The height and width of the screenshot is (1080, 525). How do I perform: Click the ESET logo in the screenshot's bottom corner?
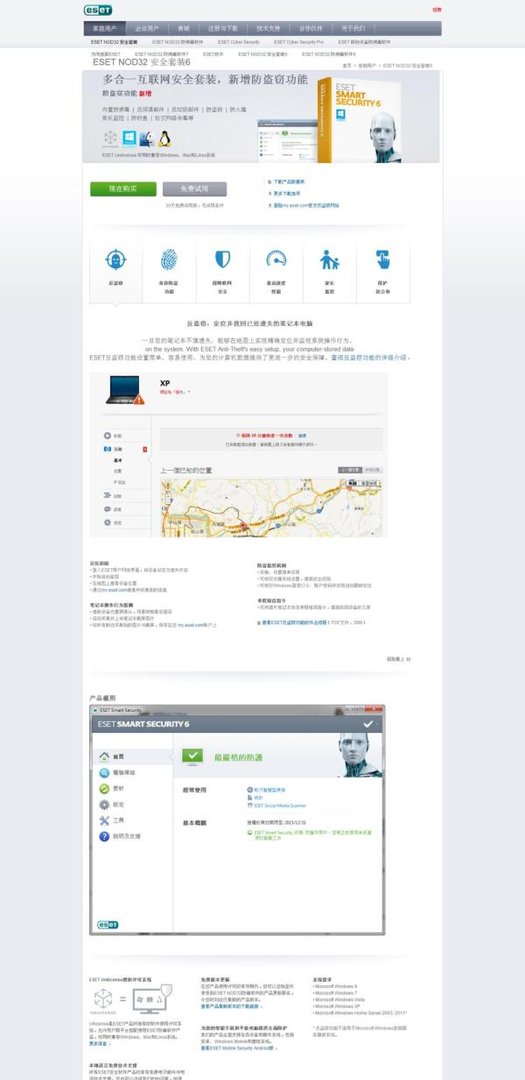[107, 924]
